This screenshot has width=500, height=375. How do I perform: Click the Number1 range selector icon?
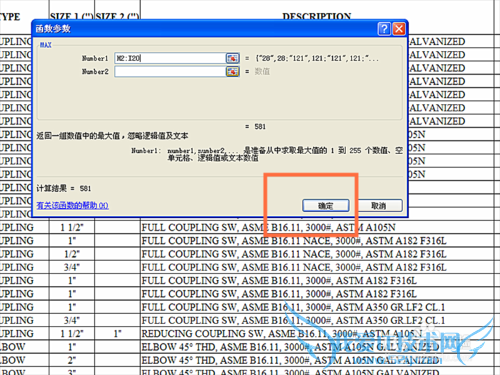click(x=233, y=58)
